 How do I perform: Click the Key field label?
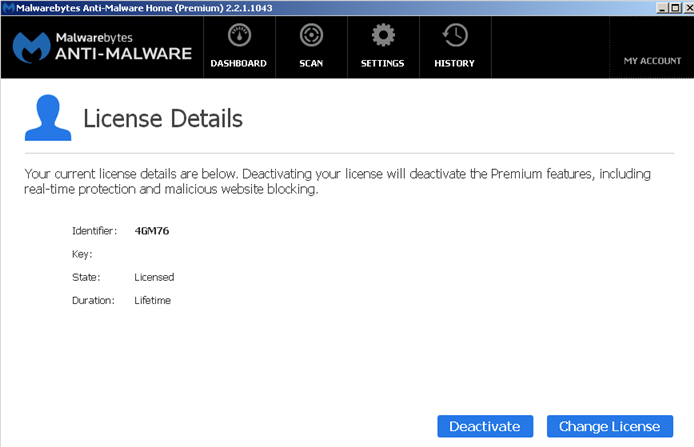82,254
